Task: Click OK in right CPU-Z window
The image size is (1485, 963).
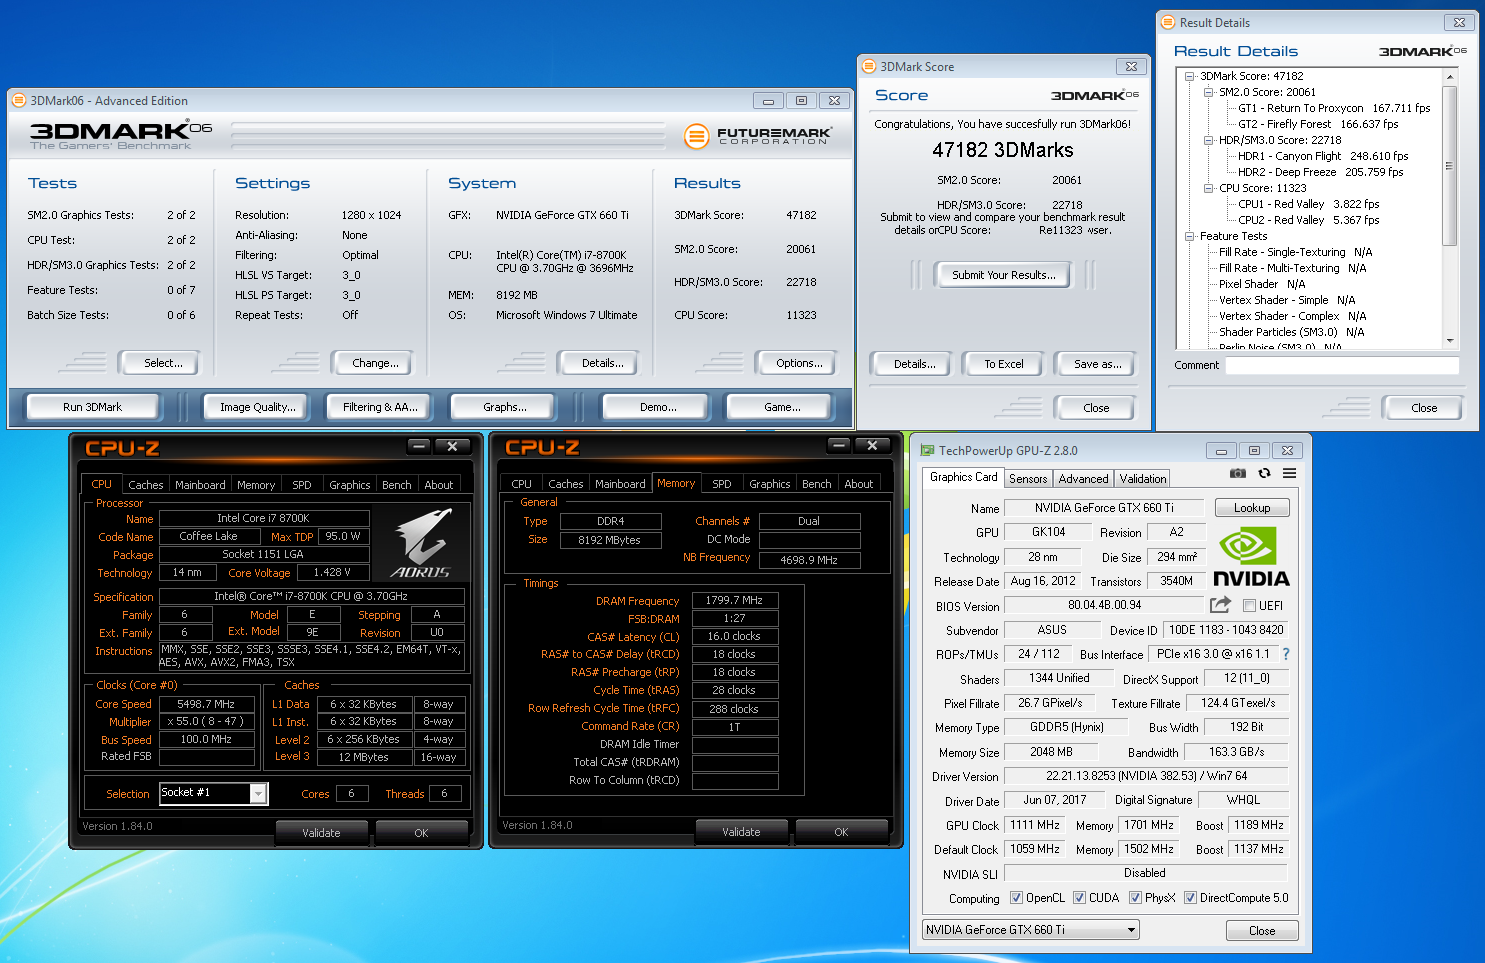Action: tap(841, 832)
